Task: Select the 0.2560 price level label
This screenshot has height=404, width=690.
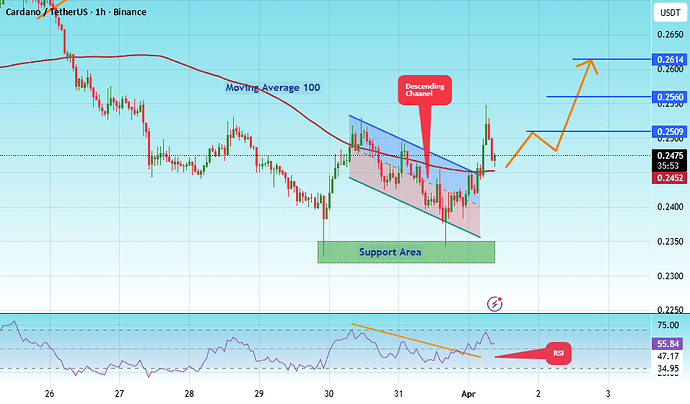Action: (x=669, y=97)
